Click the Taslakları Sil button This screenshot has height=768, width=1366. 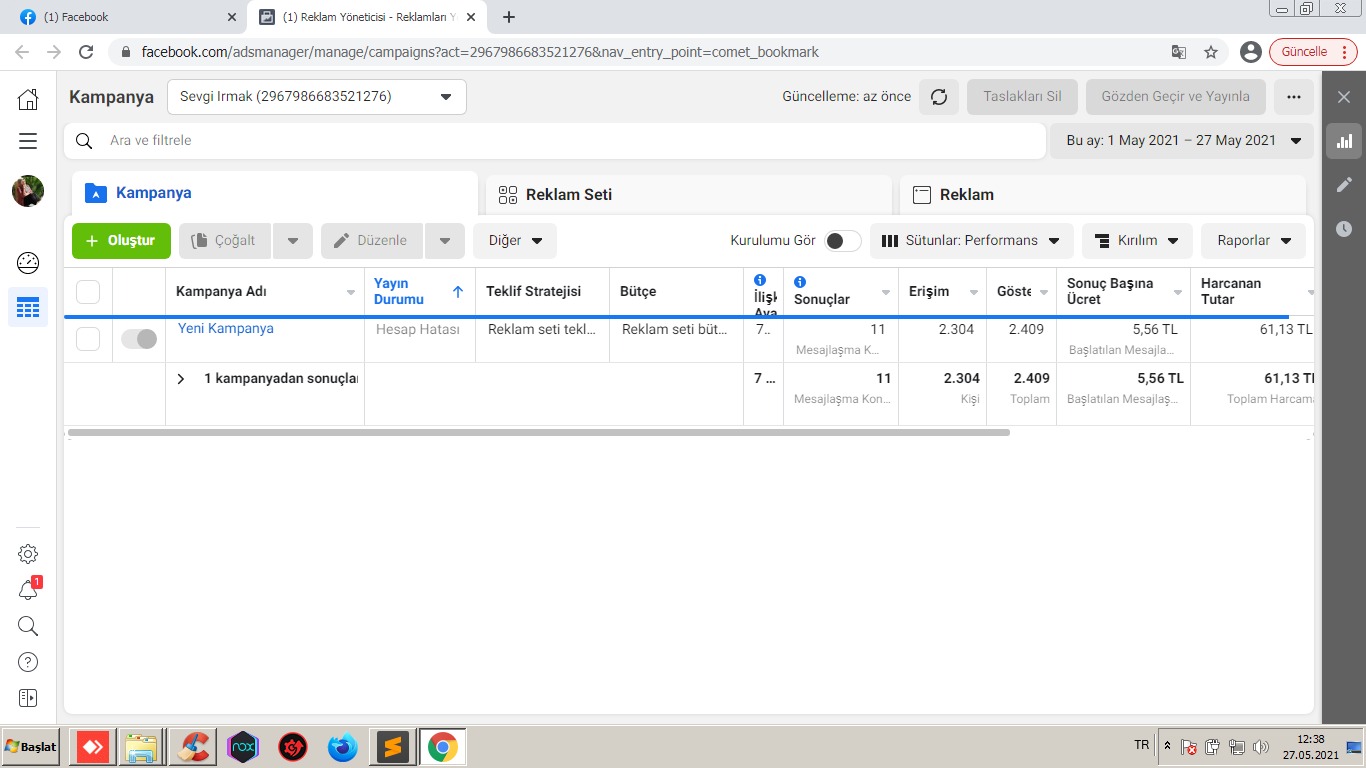pyautogui.click(x=1022, y=97)
